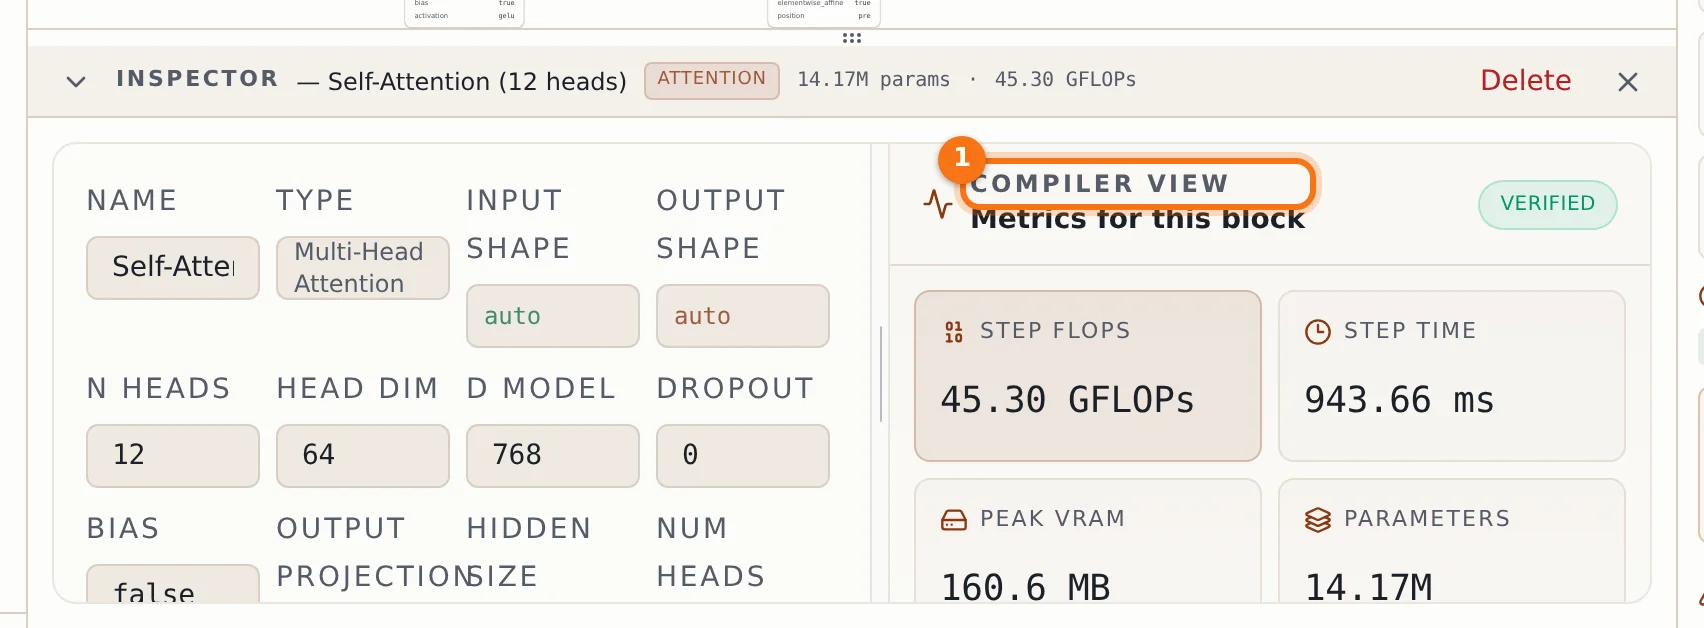Click the INSPECTOR header label
The height and width of the screenshot is (628, 1704).
(x=197, y=79)
